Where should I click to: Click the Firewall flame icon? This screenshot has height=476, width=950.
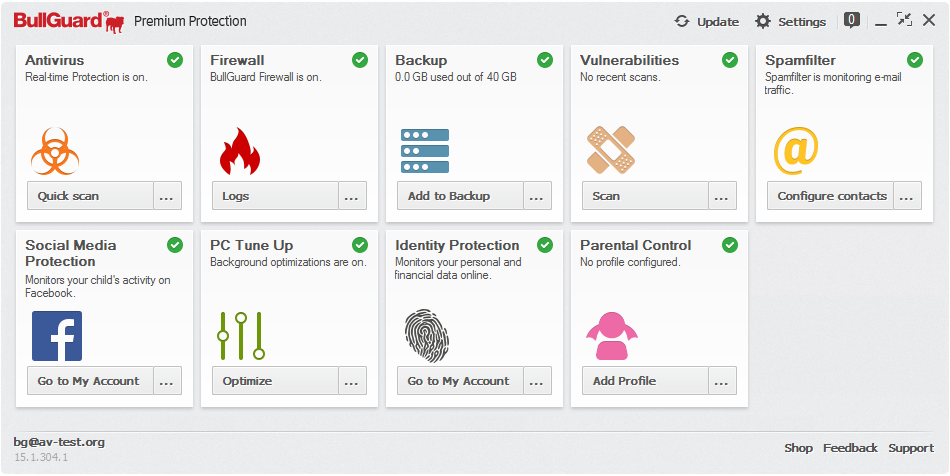(239, 151)
